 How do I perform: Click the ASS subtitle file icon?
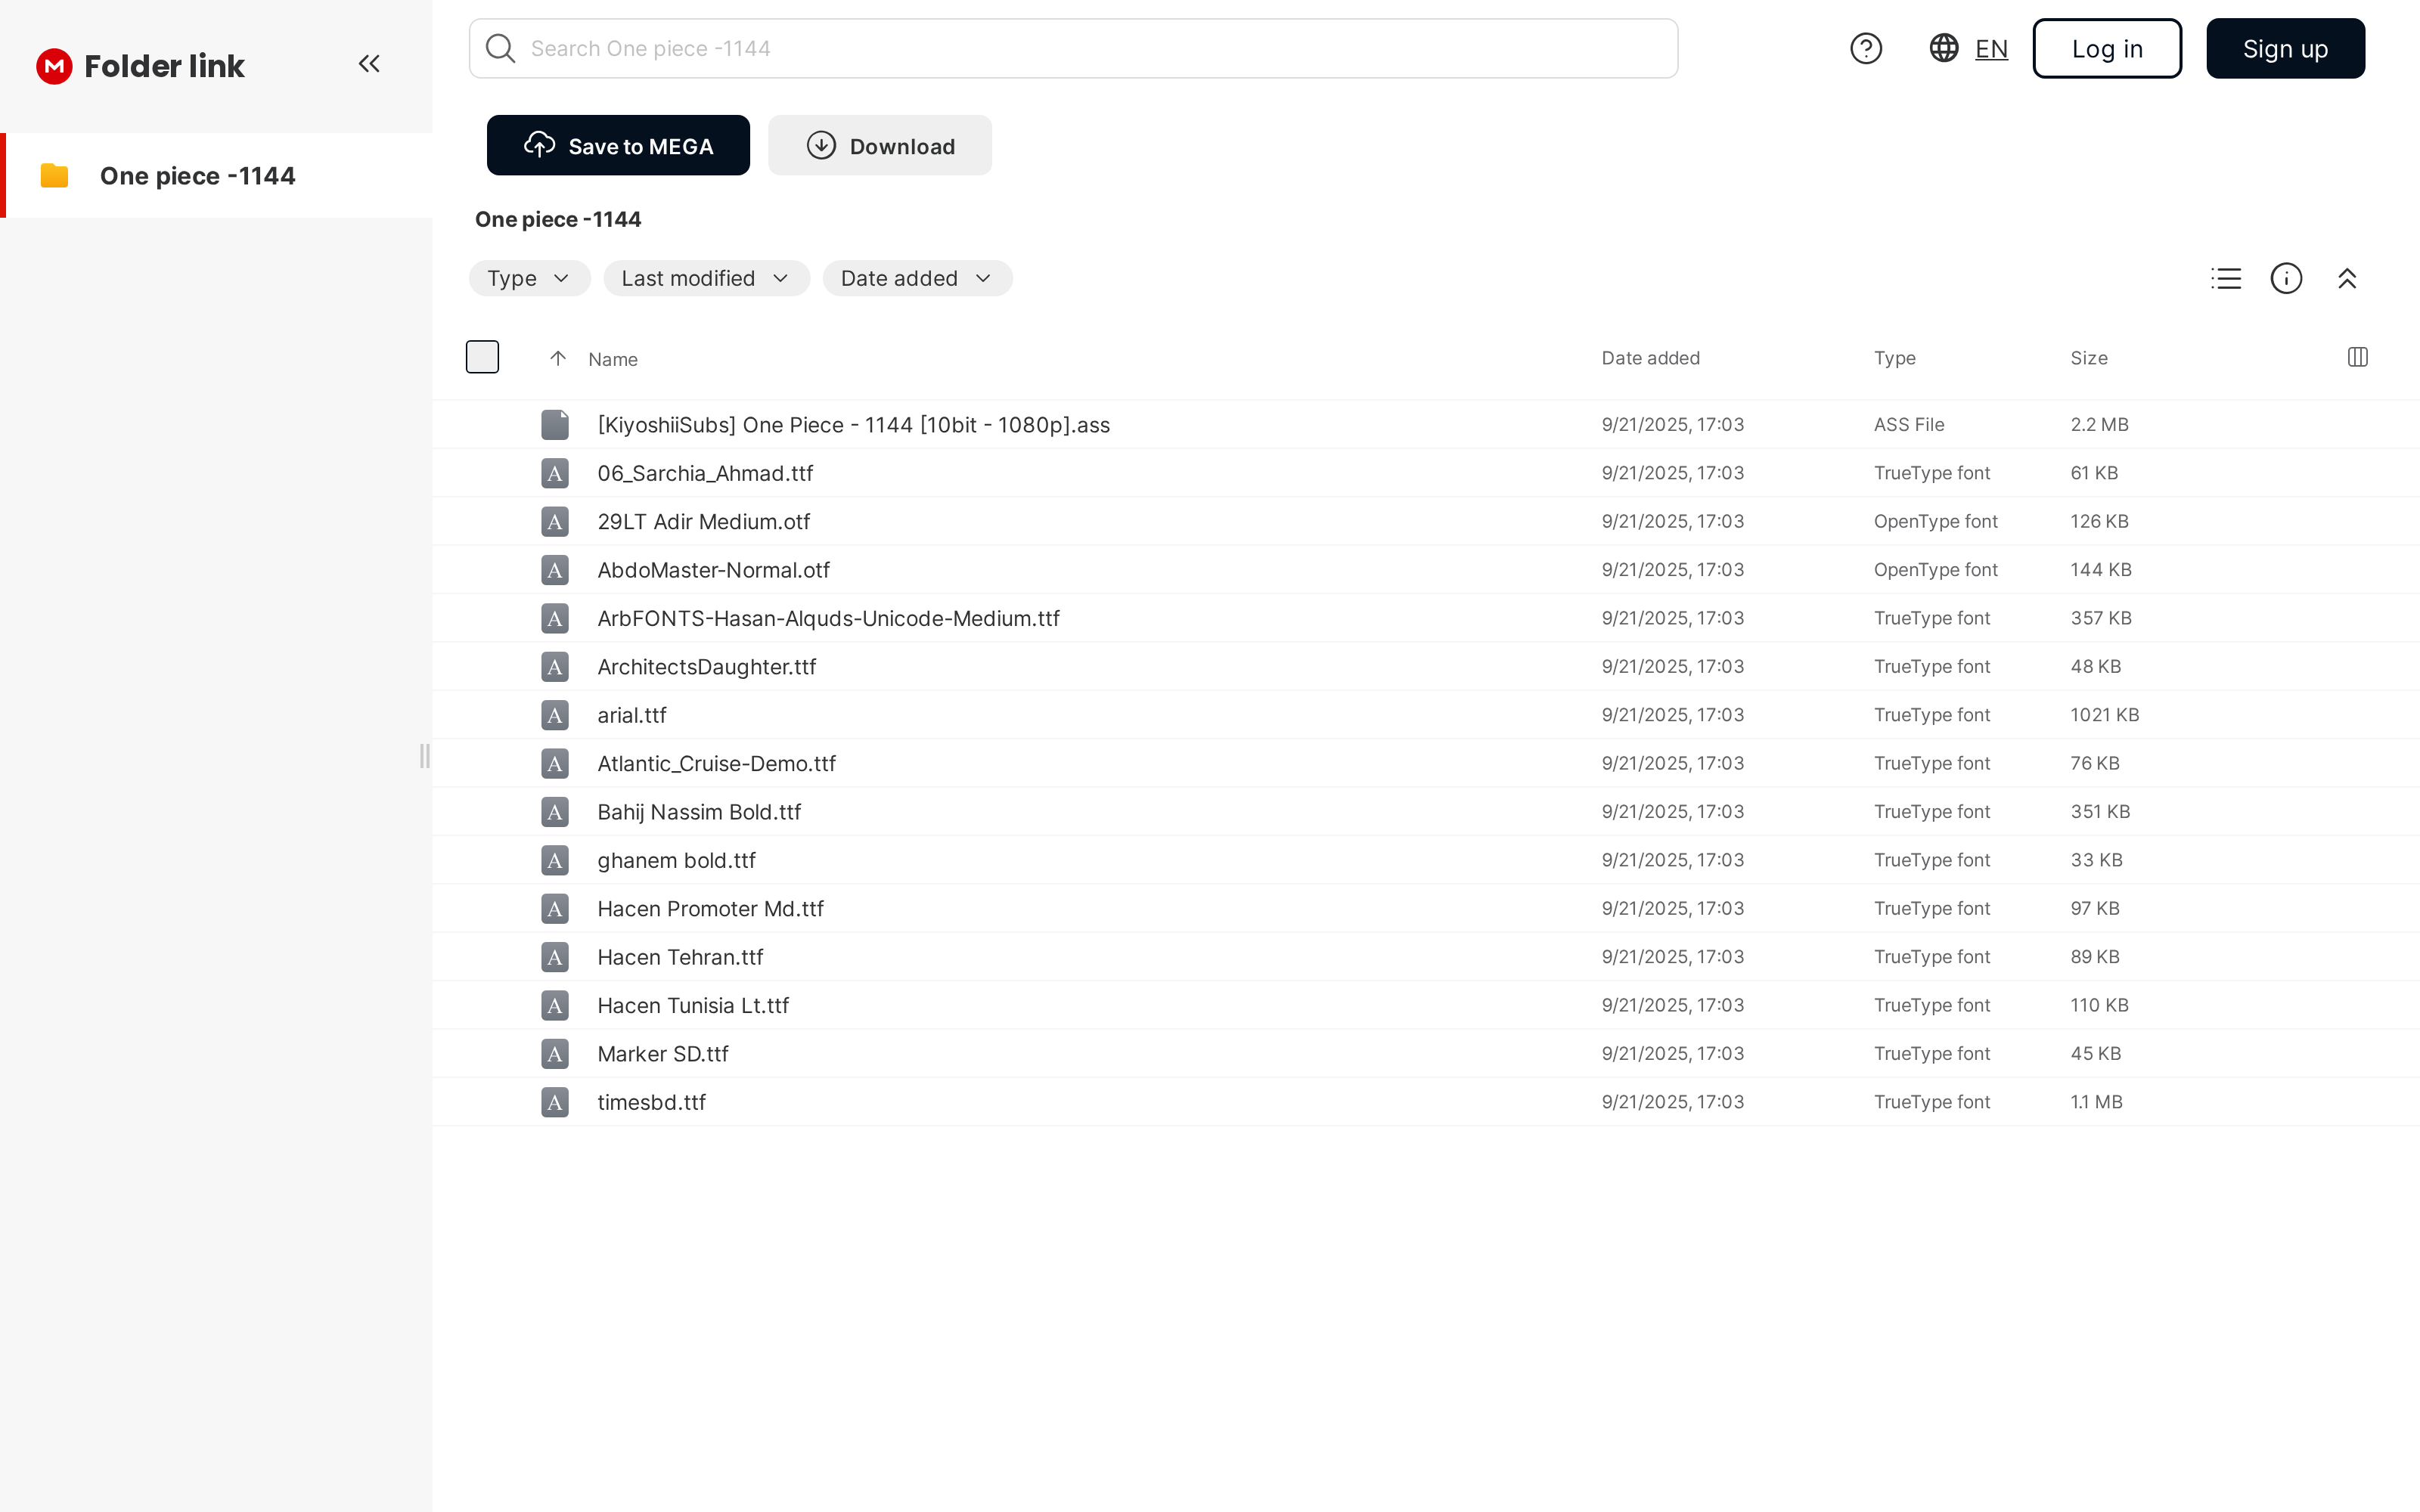555,425
